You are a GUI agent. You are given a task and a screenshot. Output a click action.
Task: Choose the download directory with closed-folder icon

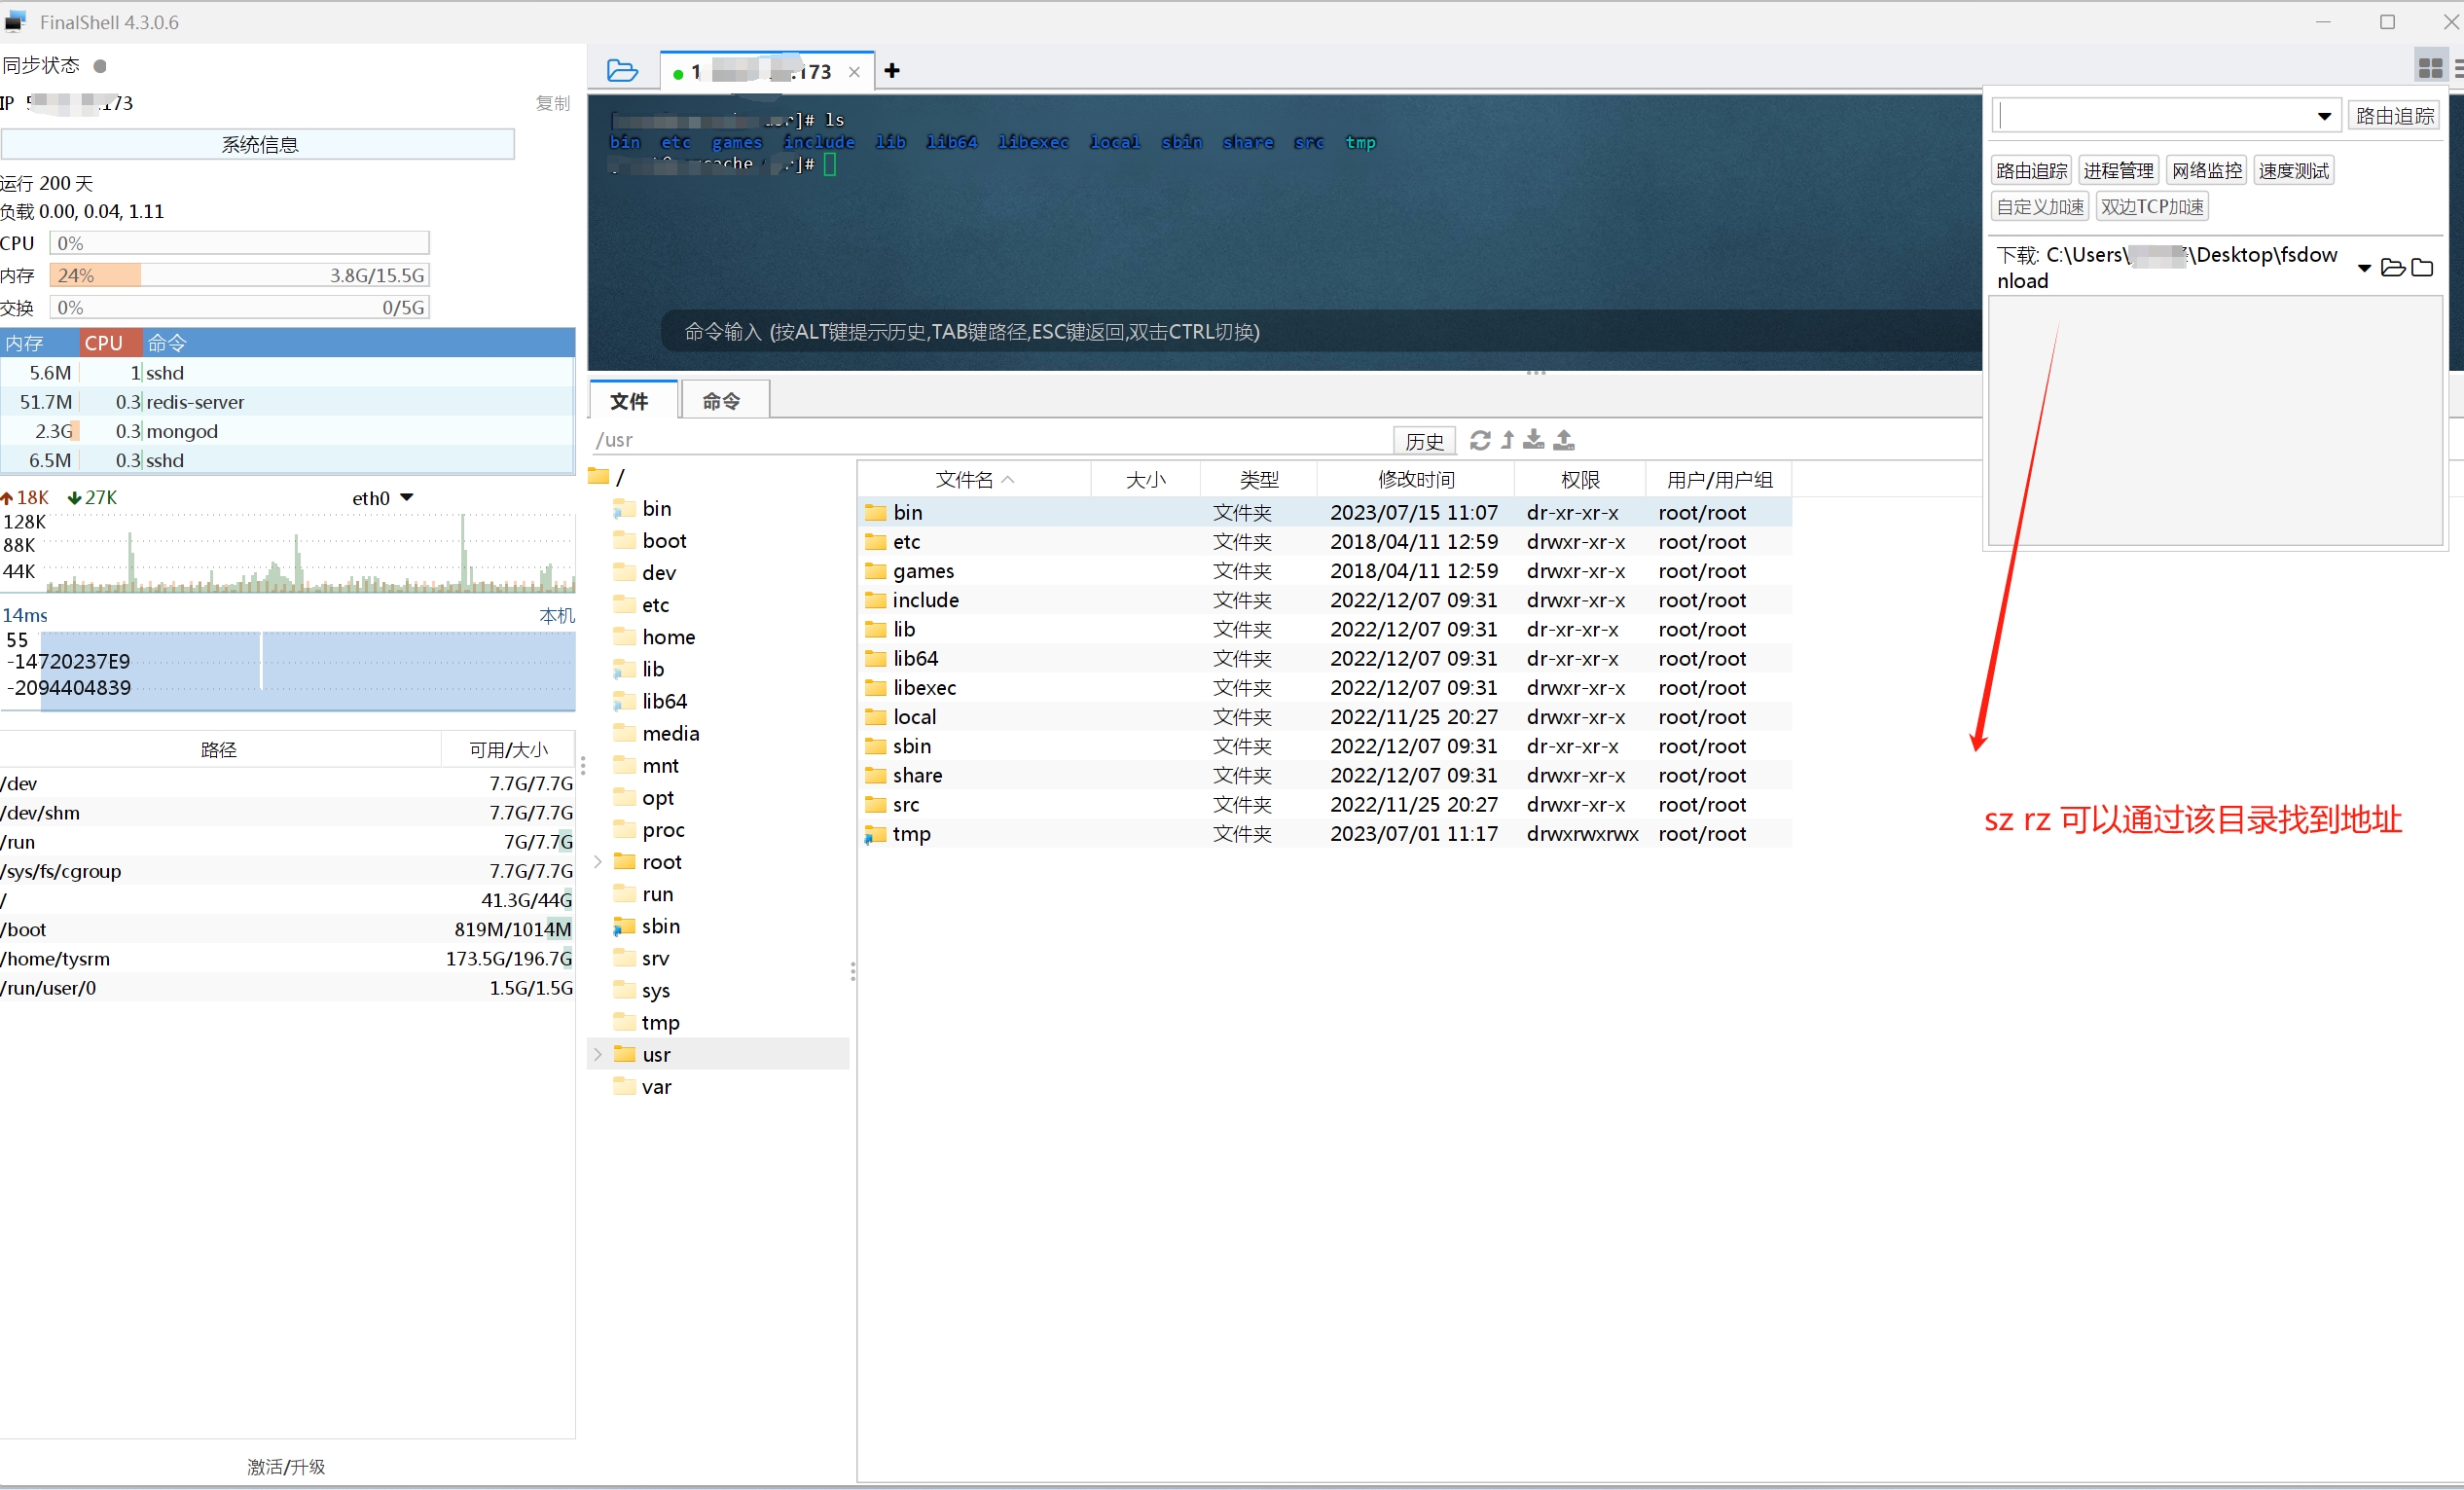pyautogui.click(x=2422, y=267)
